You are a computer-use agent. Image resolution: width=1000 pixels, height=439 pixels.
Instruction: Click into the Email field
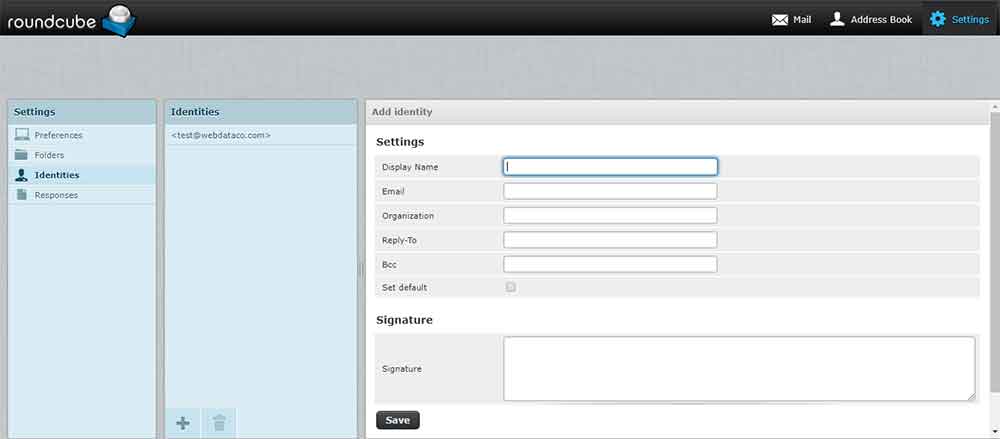(x=610, y=191)
